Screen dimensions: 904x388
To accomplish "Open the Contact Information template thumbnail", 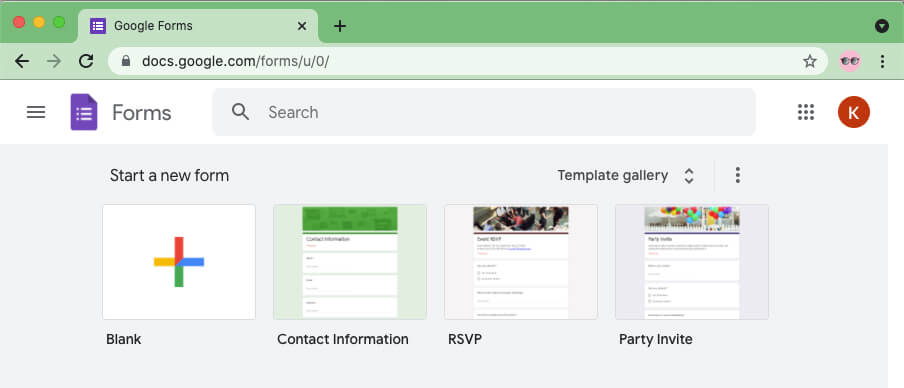I will (x=350, y=262).
